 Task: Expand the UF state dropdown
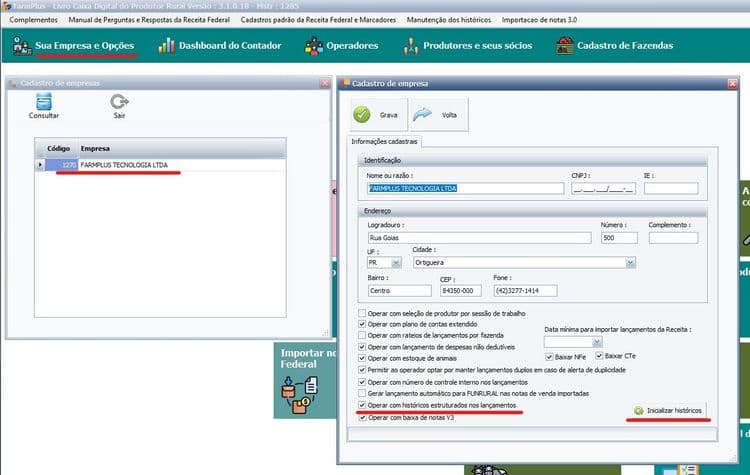click(x=396, y=263)
